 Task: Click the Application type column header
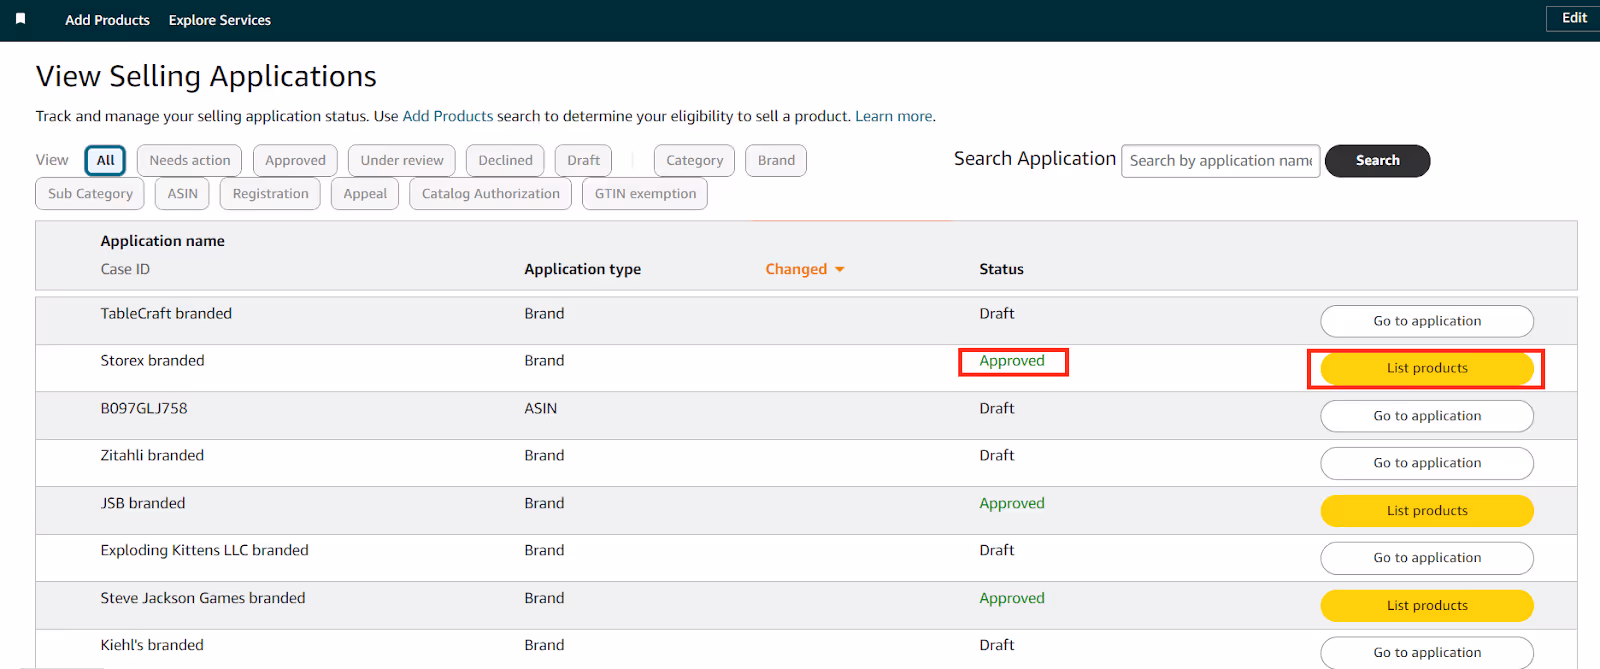click(x=582, y=269)
